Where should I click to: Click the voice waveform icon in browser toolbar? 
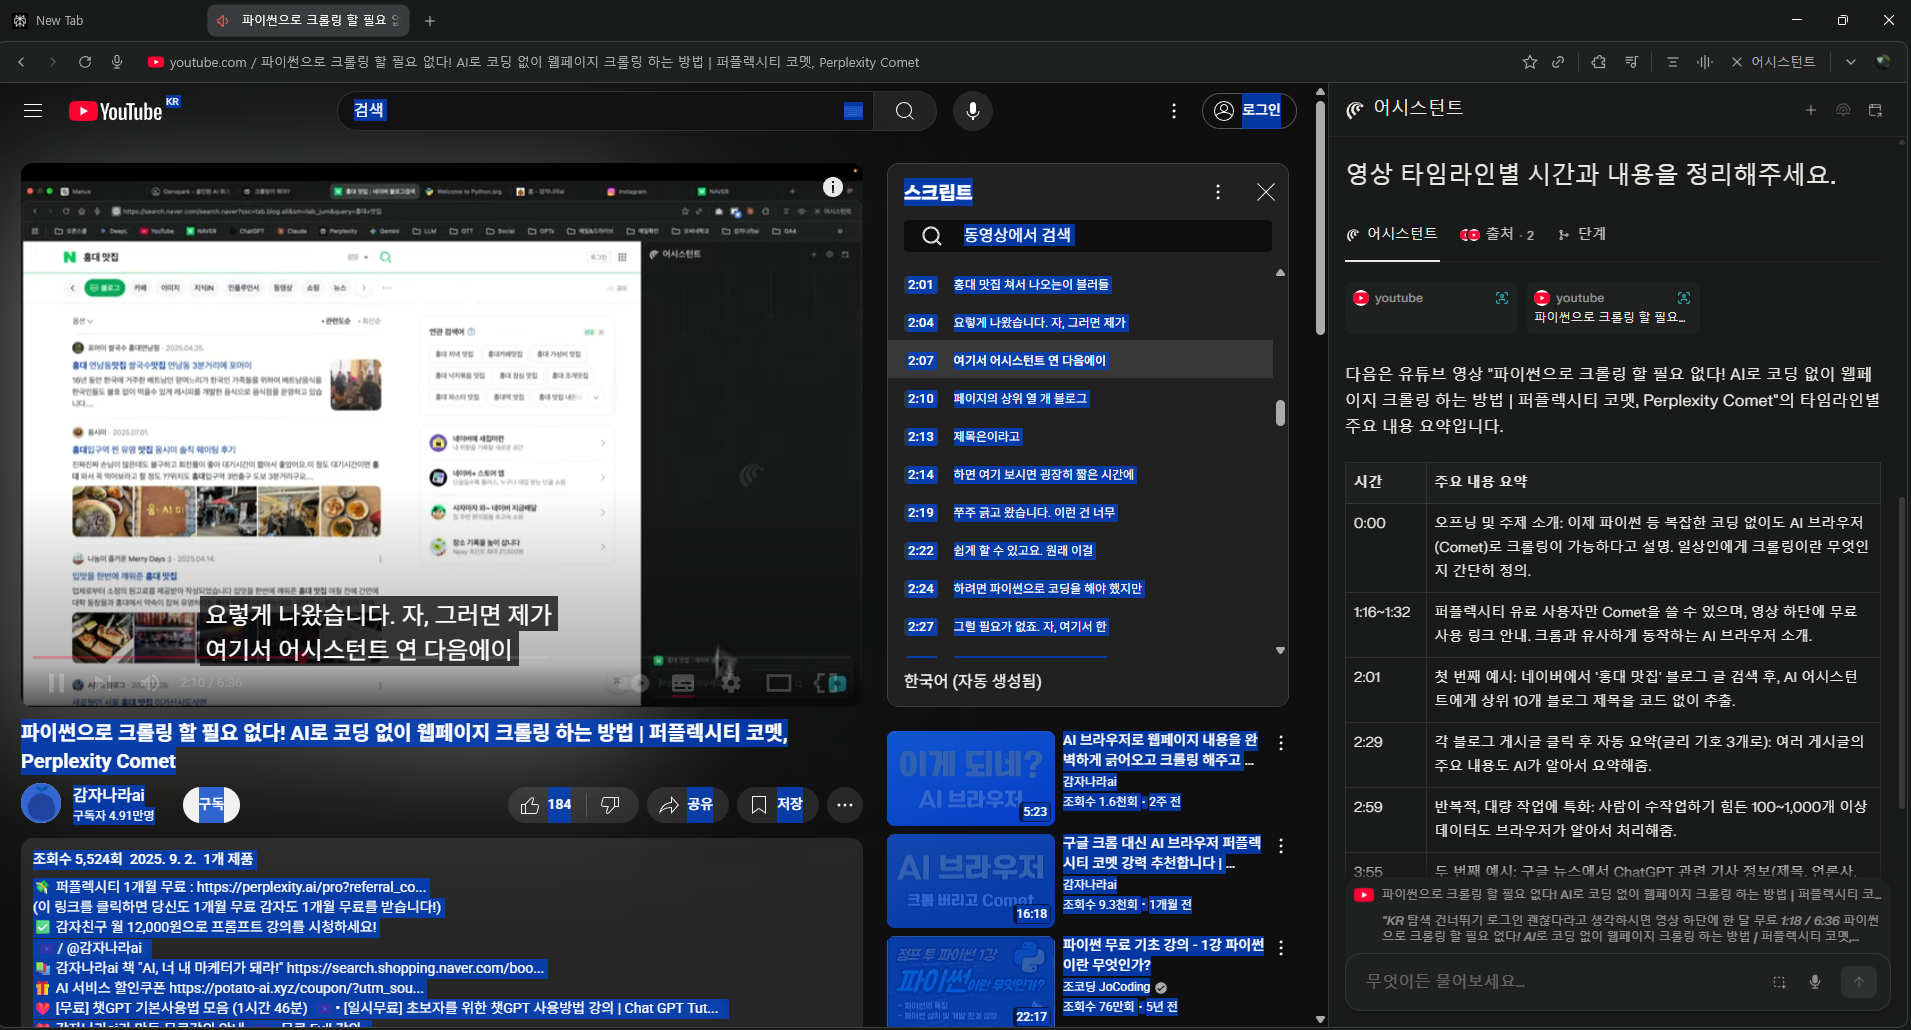coord(1705,62)
